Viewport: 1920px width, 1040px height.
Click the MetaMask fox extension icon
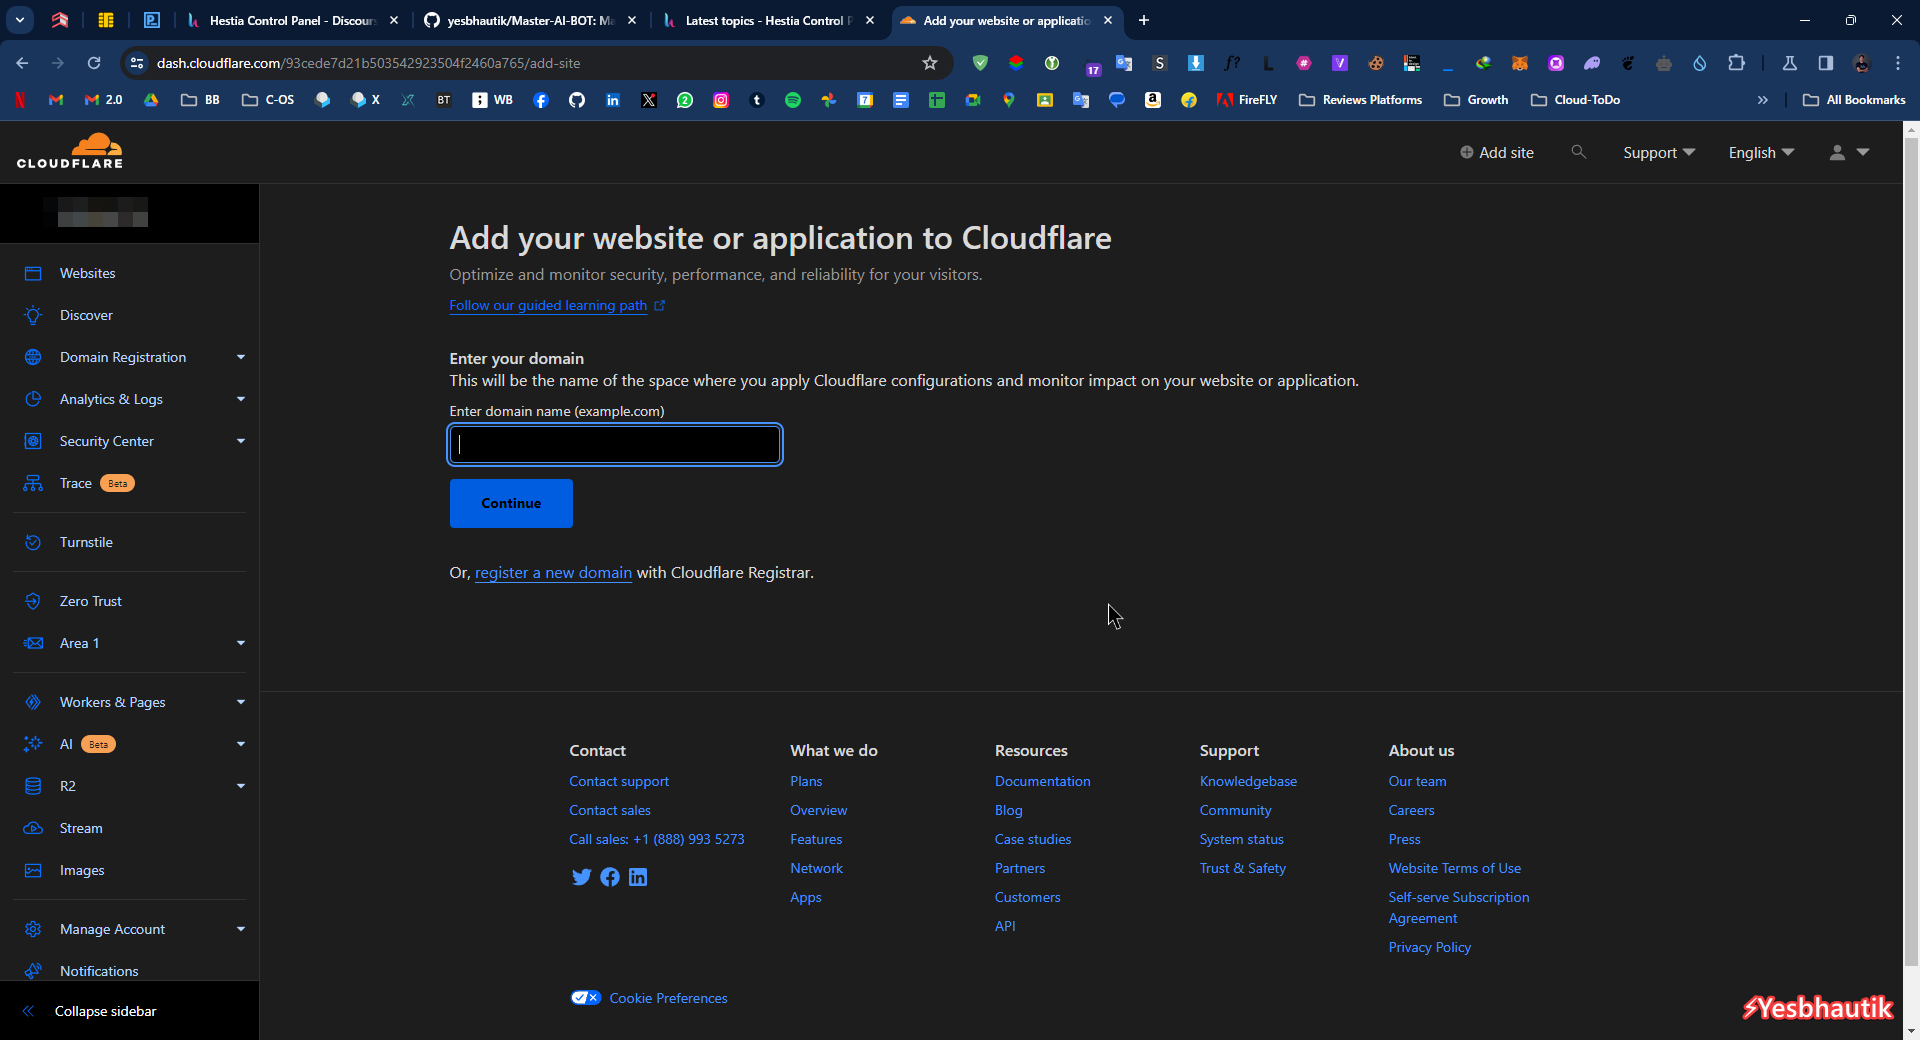1520,63
